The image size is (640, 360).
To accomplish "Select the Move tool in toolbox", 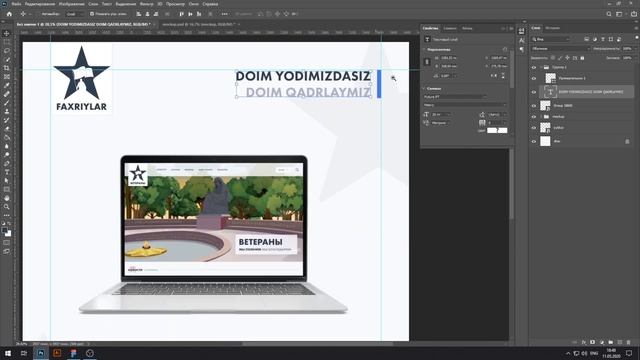I will [x=7, y=33].
